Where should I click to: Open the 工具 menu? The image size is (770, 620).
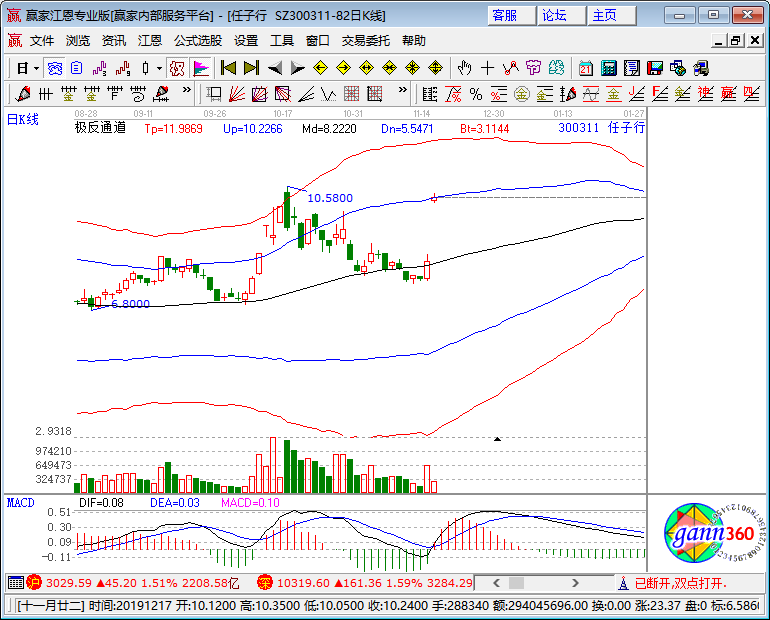click(x=282, y=41)
